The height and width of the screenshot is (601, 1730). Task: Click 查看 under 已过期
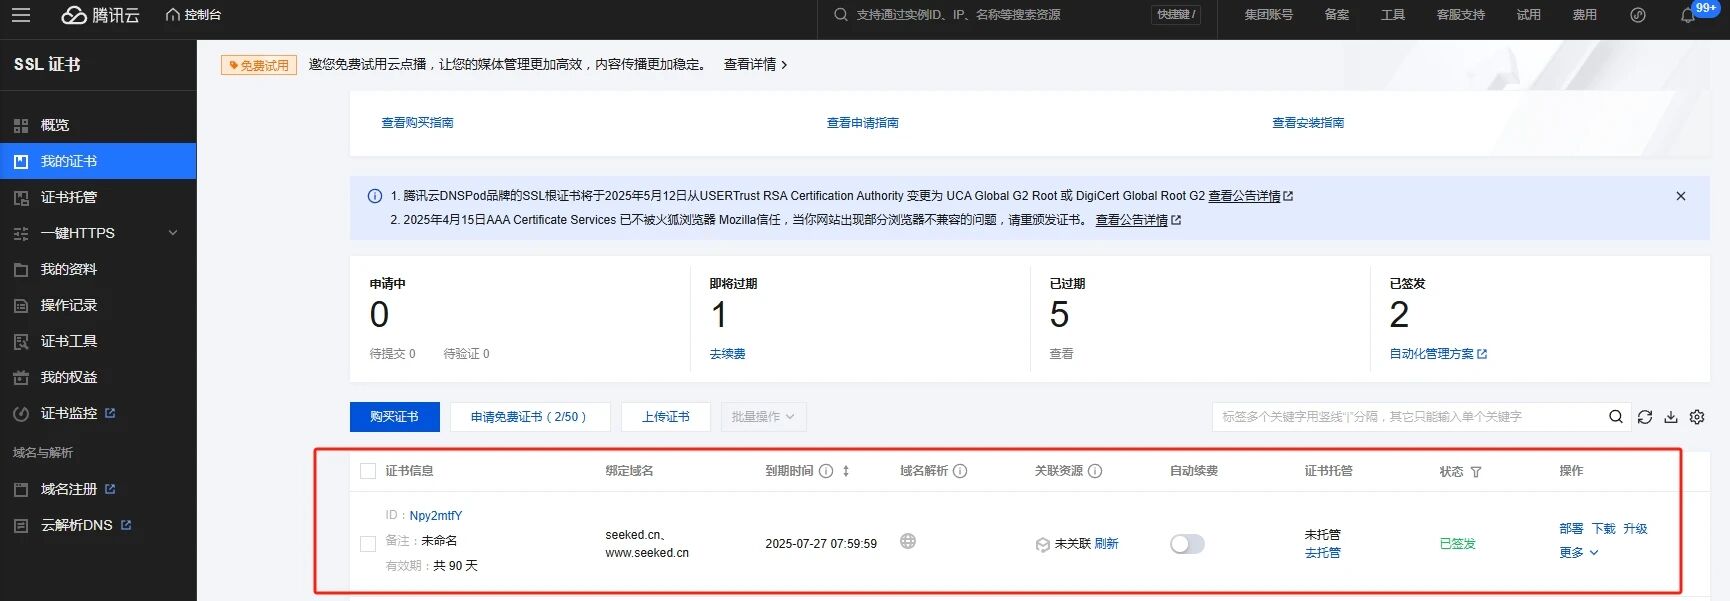[x=1061, y=354]
